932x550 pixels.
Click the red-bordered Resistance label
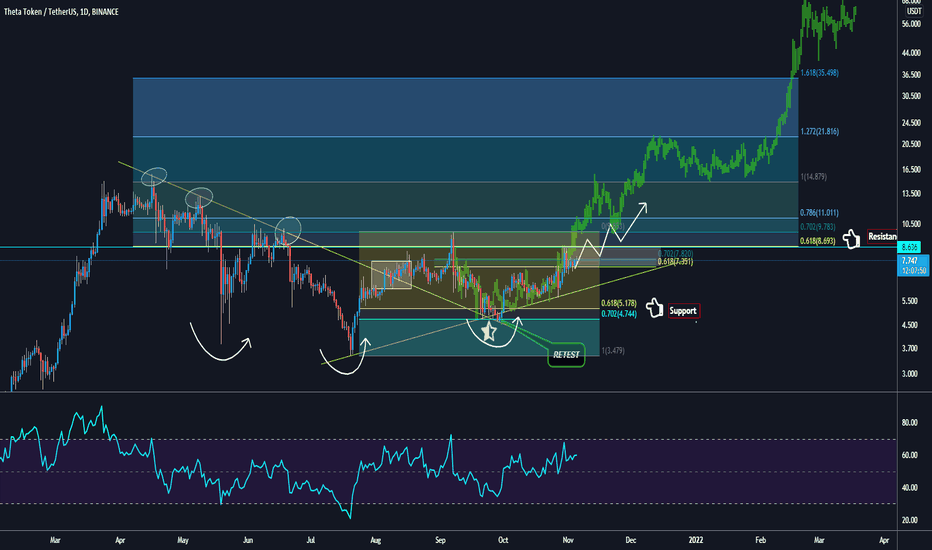point(882,237)
